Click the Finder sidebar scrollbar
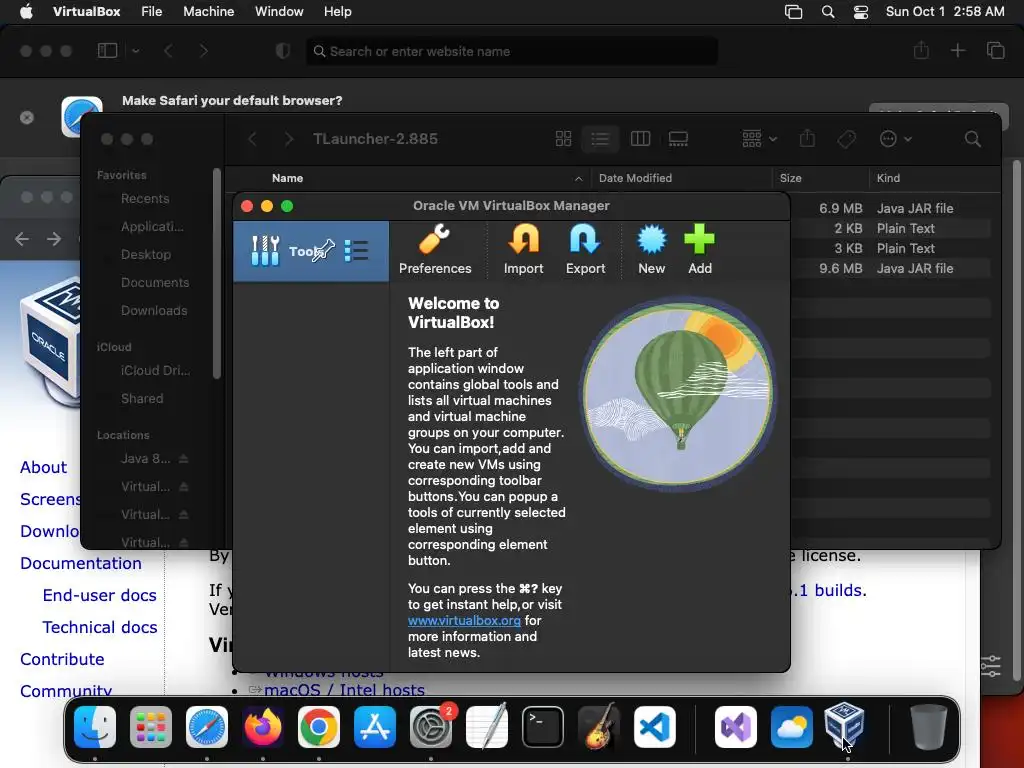Screen dimensions: 1024x768 [x=217, y=273]
